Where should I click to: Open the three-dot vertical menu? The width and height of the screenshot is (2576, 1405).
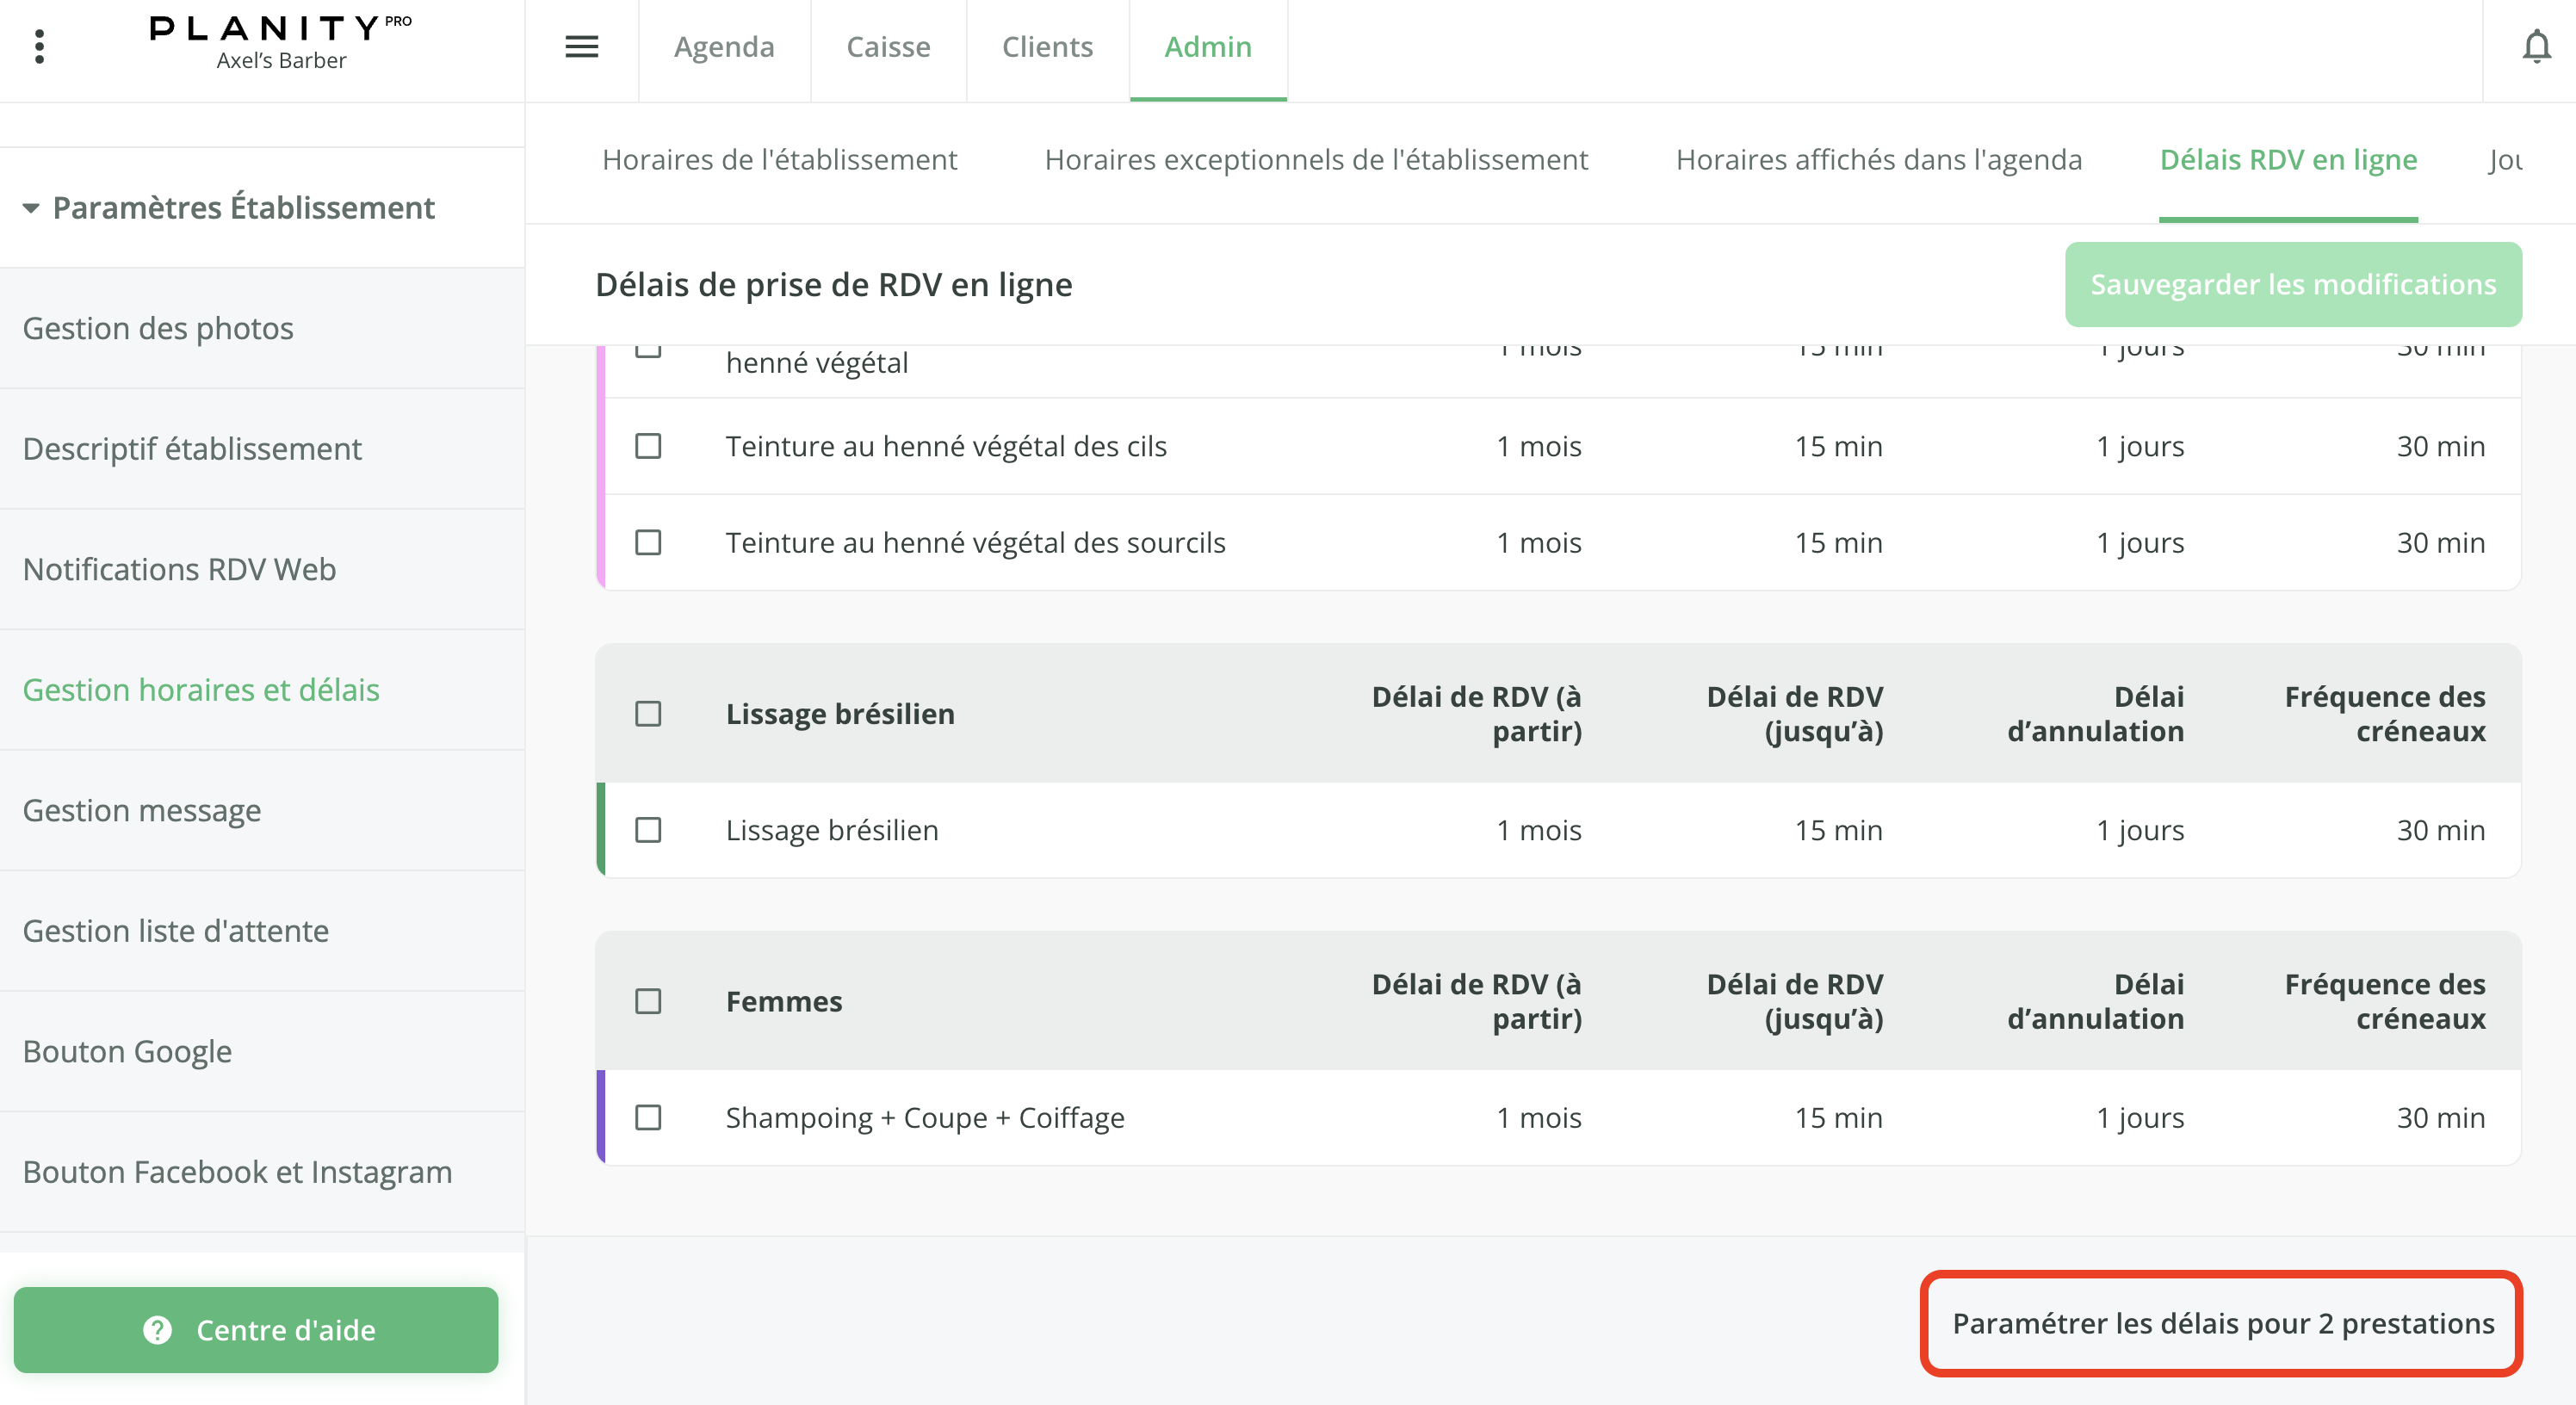click(x=39, y=47)
